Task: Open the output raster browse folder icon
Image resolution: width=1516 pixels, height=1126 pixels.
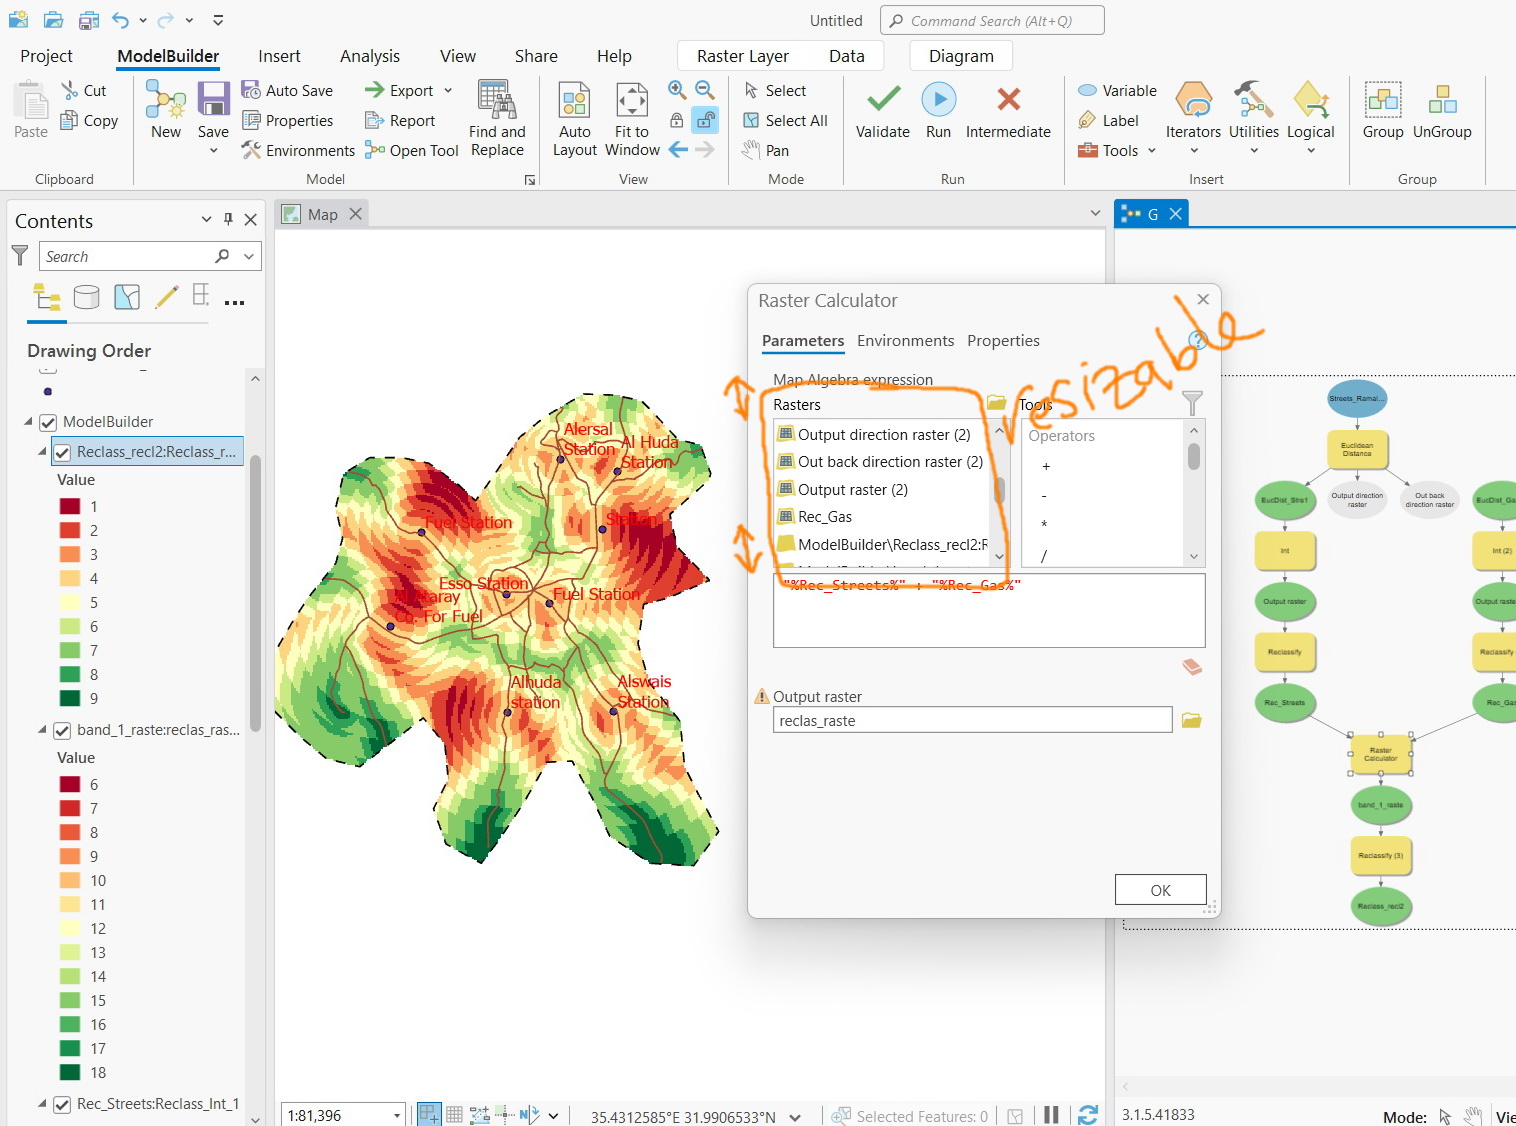Action: pyautogui.click(x=1191, y=719)
